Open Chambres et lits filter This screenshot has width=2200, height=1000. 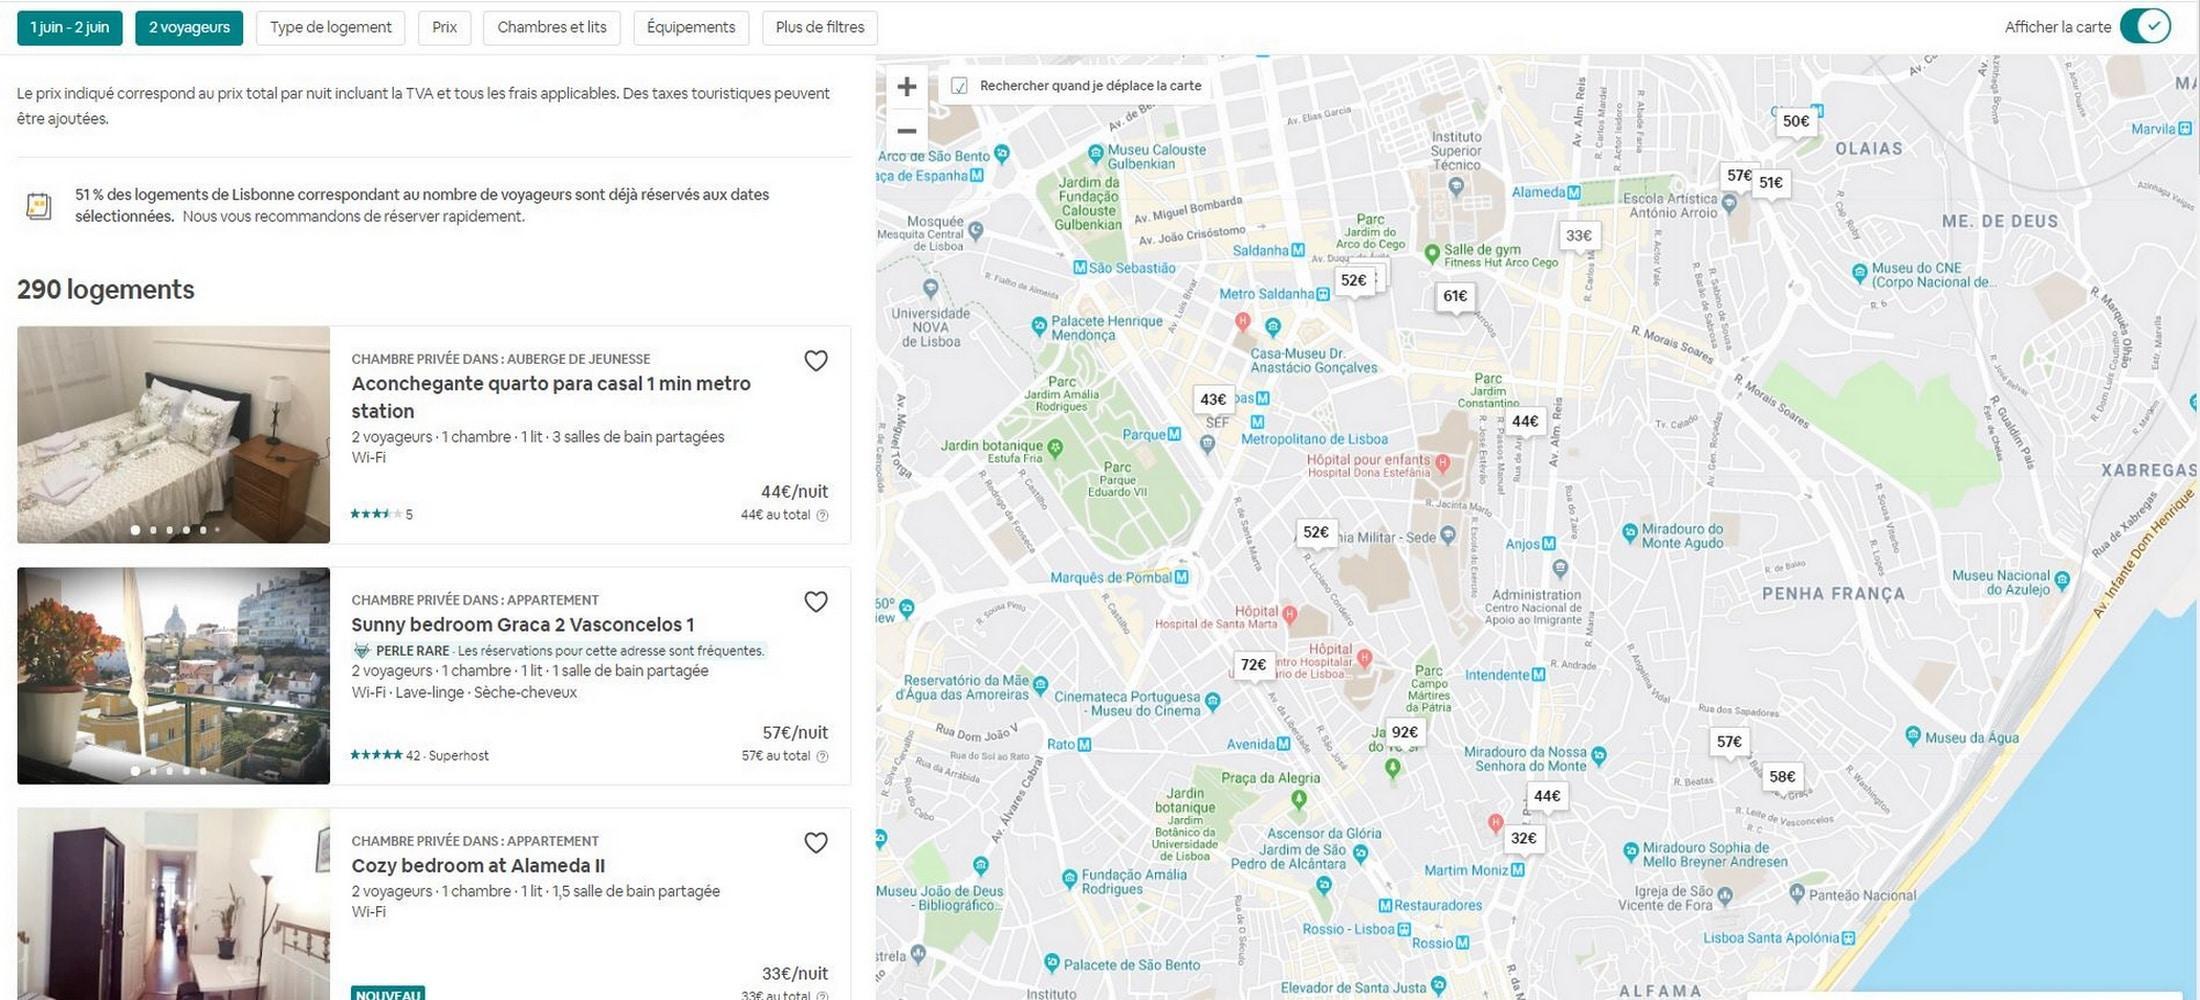552,28
